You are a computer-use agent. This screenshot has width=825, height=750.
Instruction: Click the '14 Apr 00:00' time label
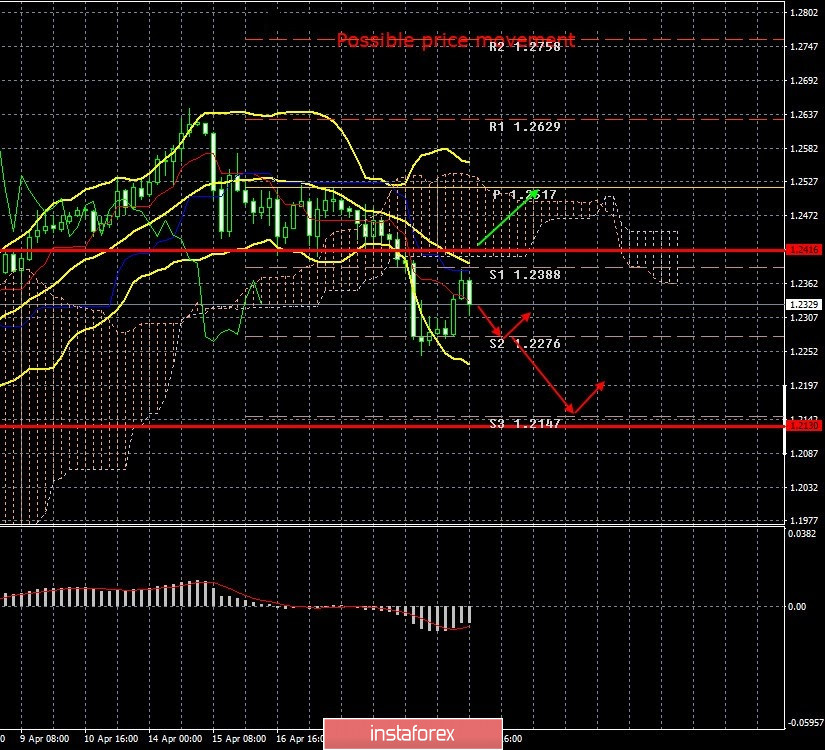[175, 738]
